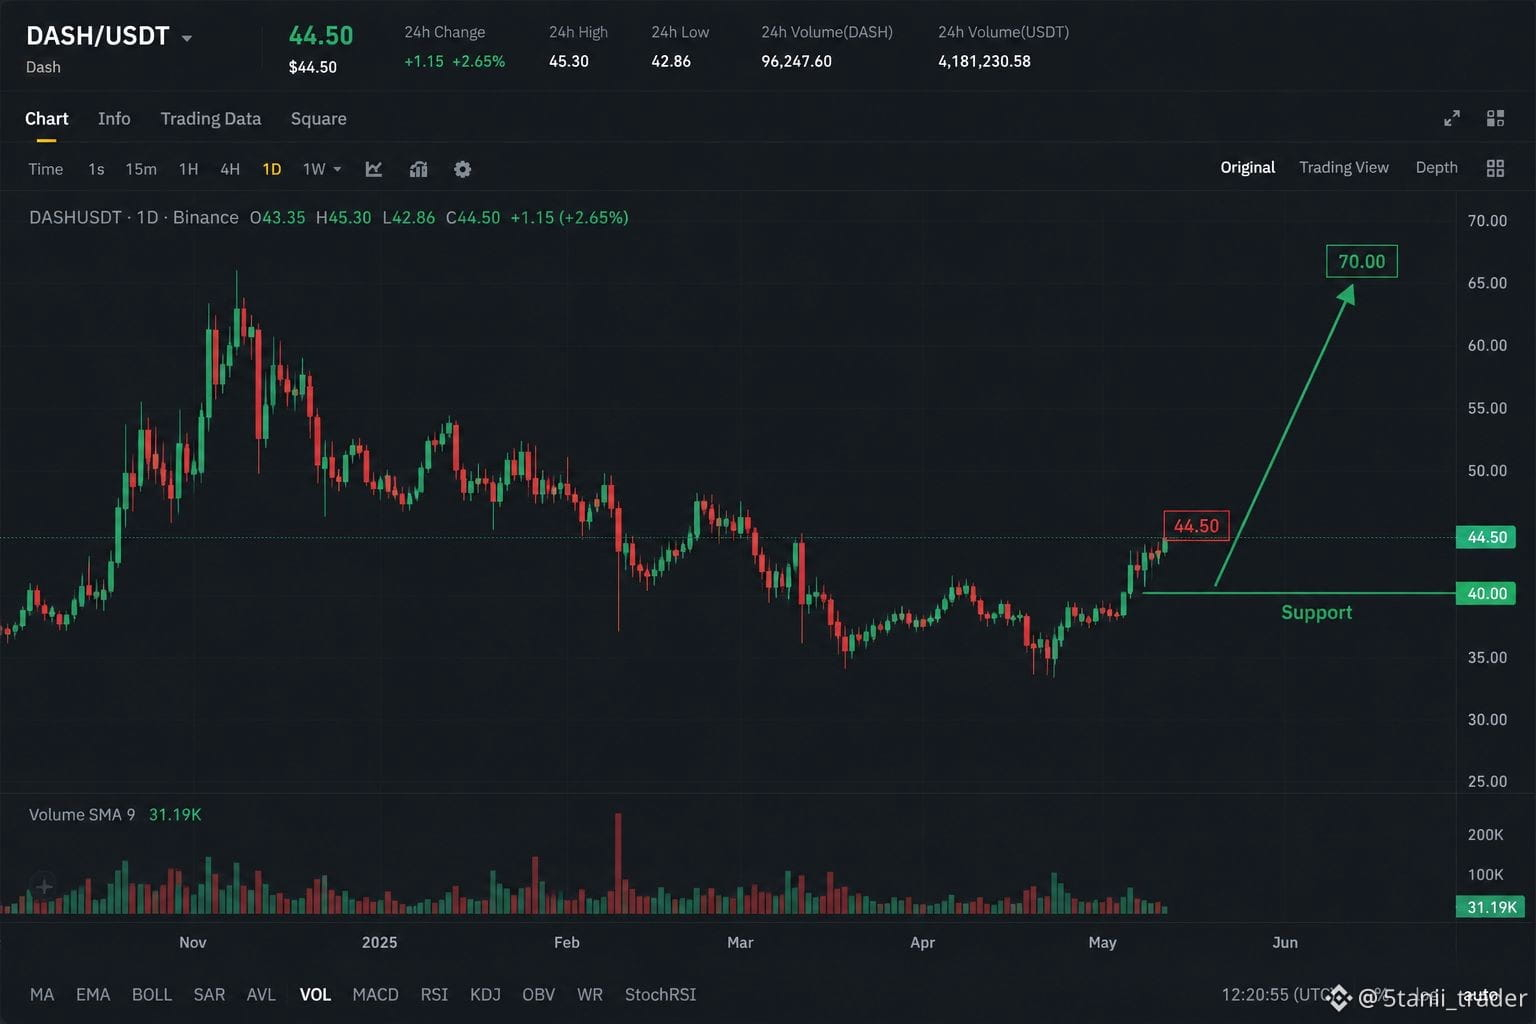Switch to Depth chart
The width and height of the screenshot is (1536, 1024).
(1436, 167)
